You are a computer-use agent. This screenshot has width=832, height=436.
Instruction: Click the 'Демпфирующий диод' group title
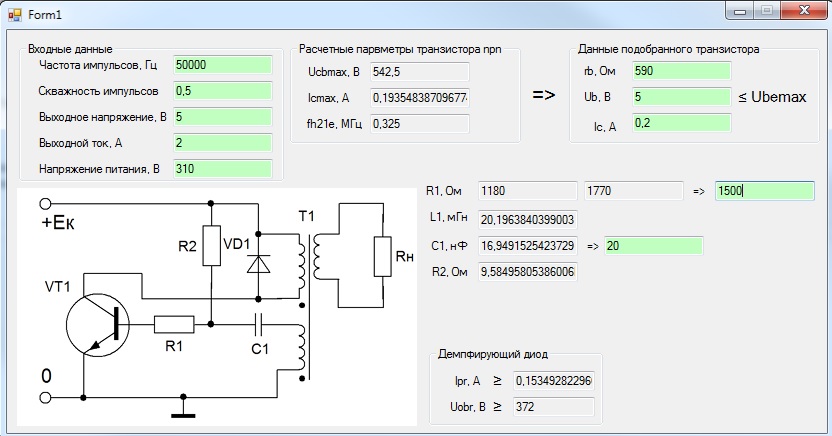[x=492, y=354]
